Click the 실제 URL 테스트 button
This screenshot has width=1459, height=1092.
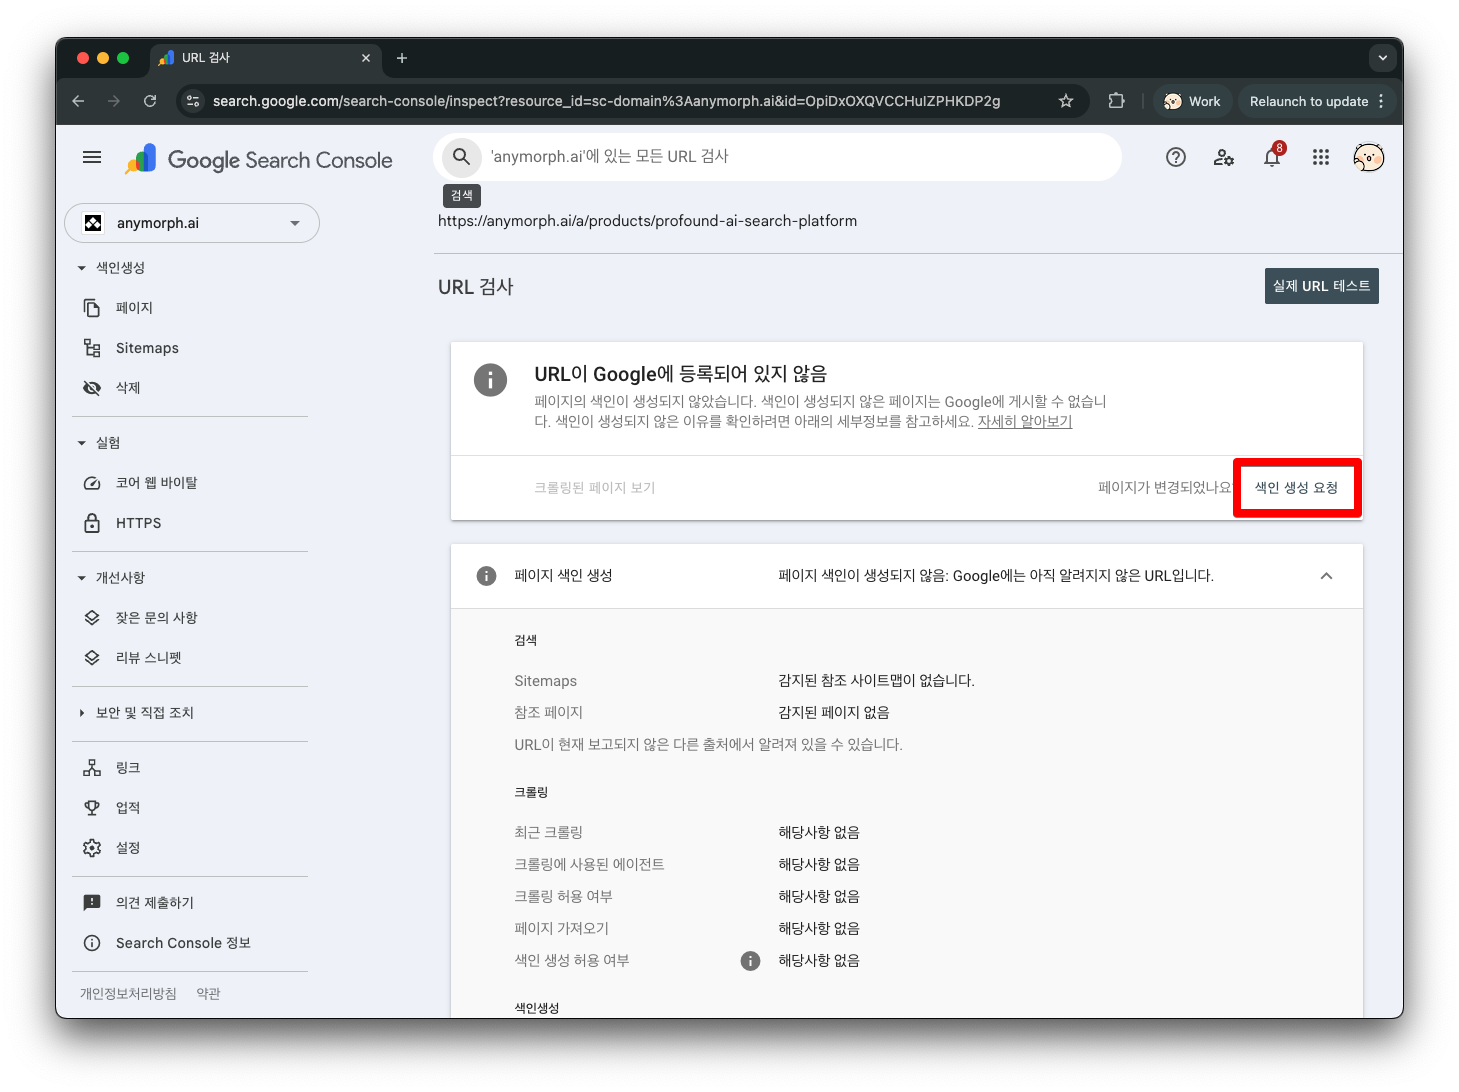point(1321,285)
